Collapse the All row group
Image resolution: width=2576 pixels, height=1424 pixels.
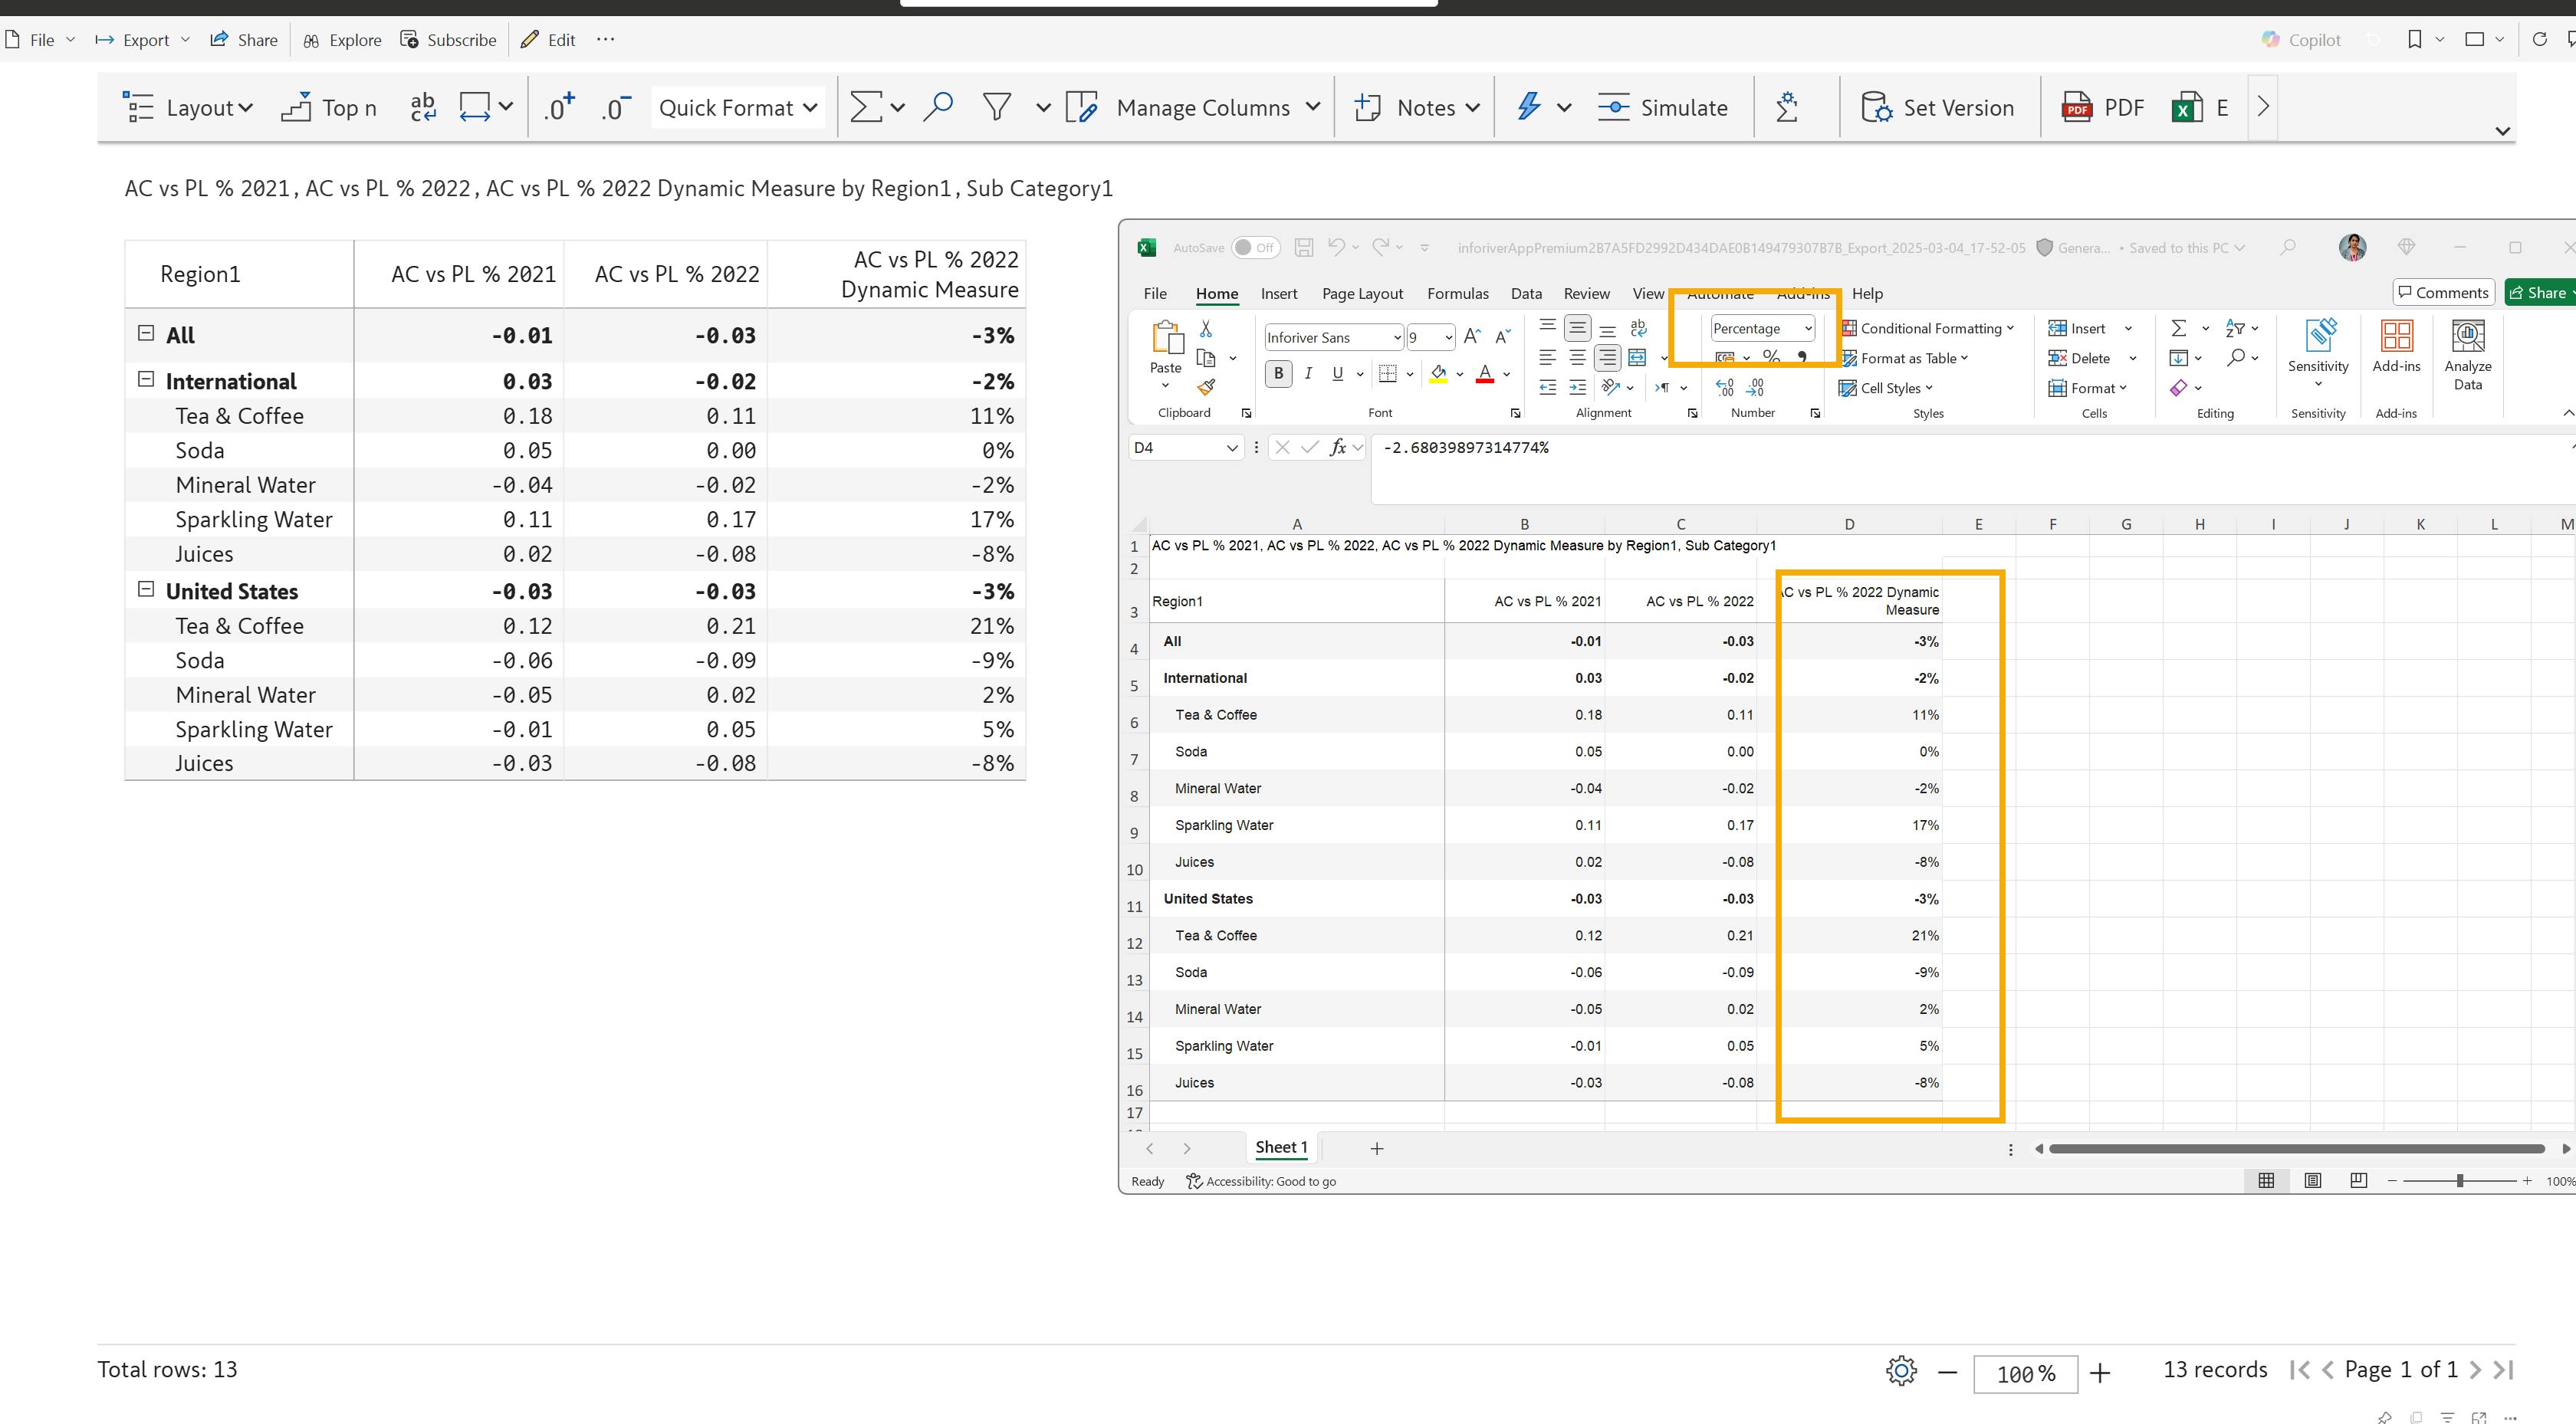(146, 333)
